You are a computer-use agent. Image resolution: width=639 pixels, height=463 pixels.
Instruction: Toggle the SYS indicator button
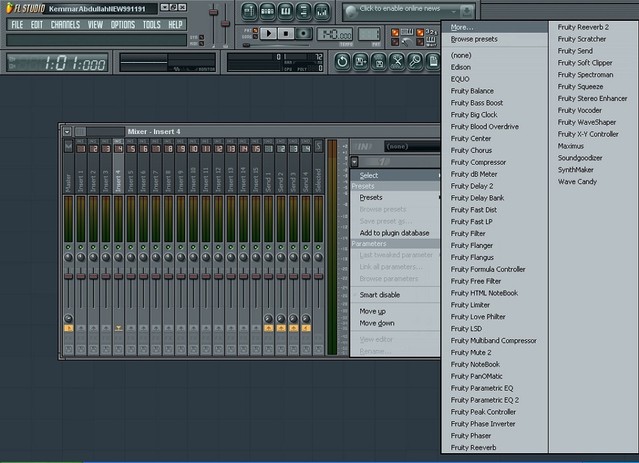point(201,37)
